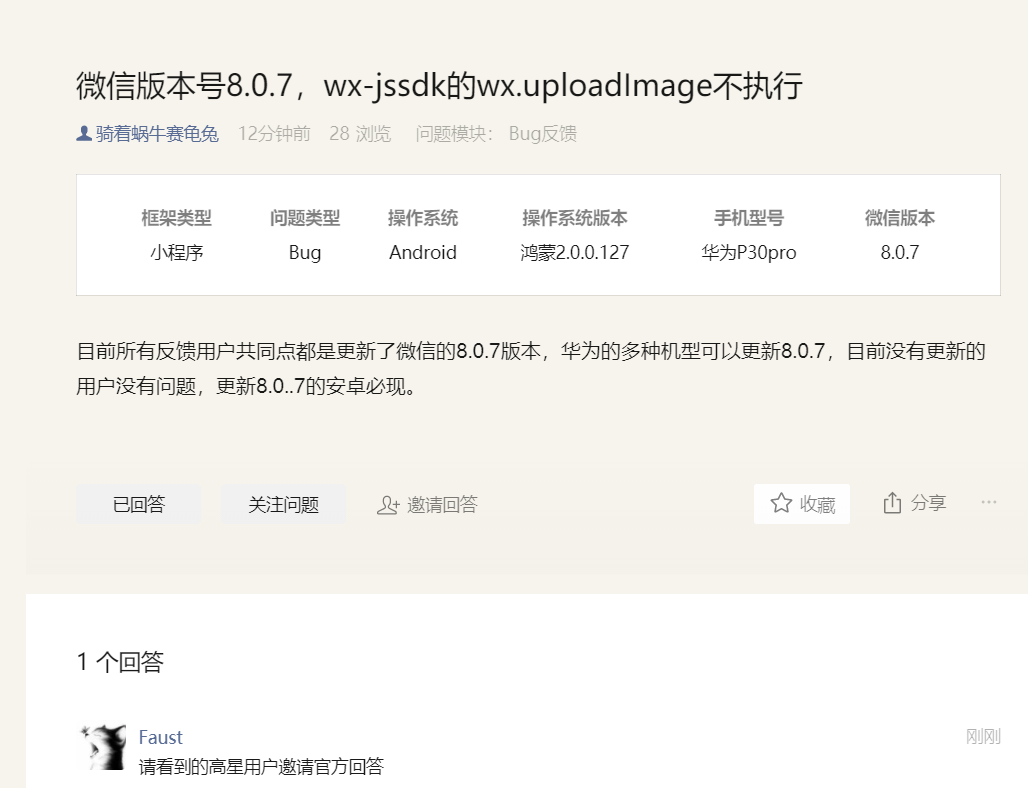Follow the question via 关注问题

coord(283,504)
